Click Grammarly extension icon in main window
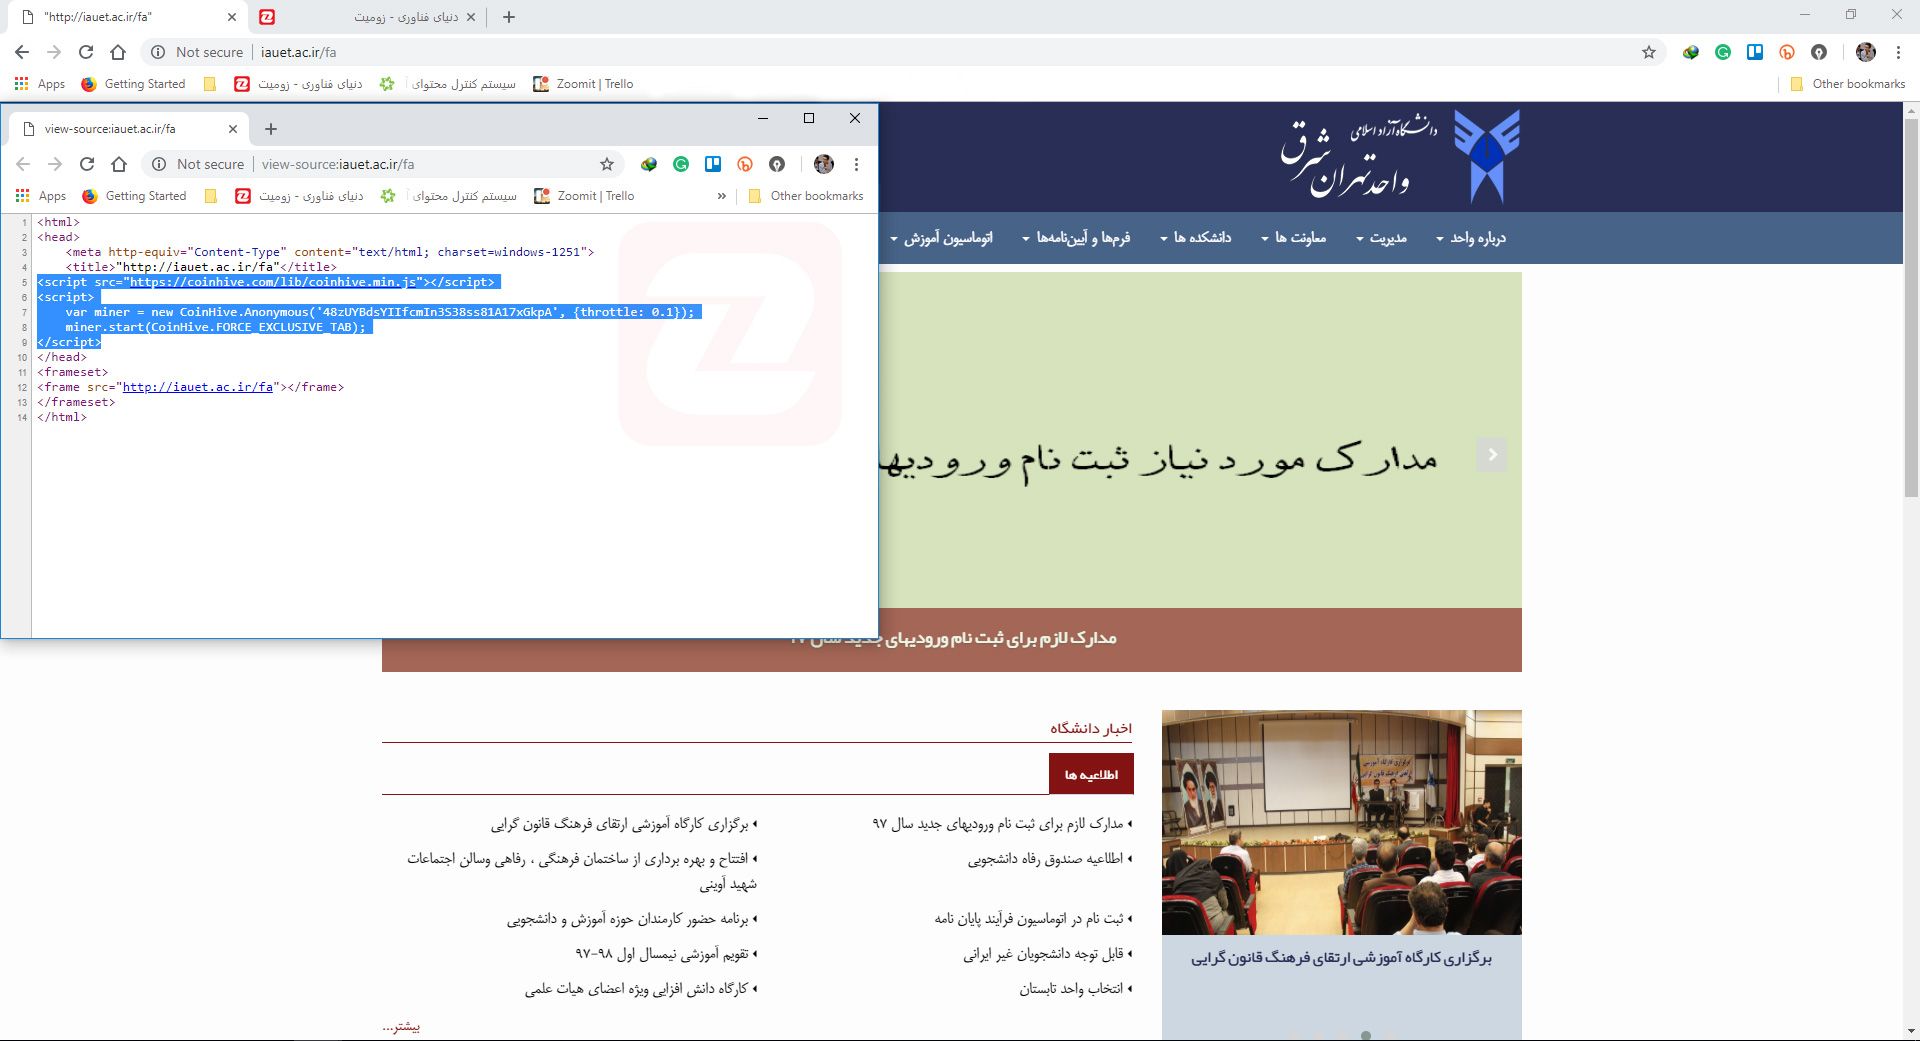Image resolution: width=1920 pixels, height=1041 pixels. coord(1723,52)
